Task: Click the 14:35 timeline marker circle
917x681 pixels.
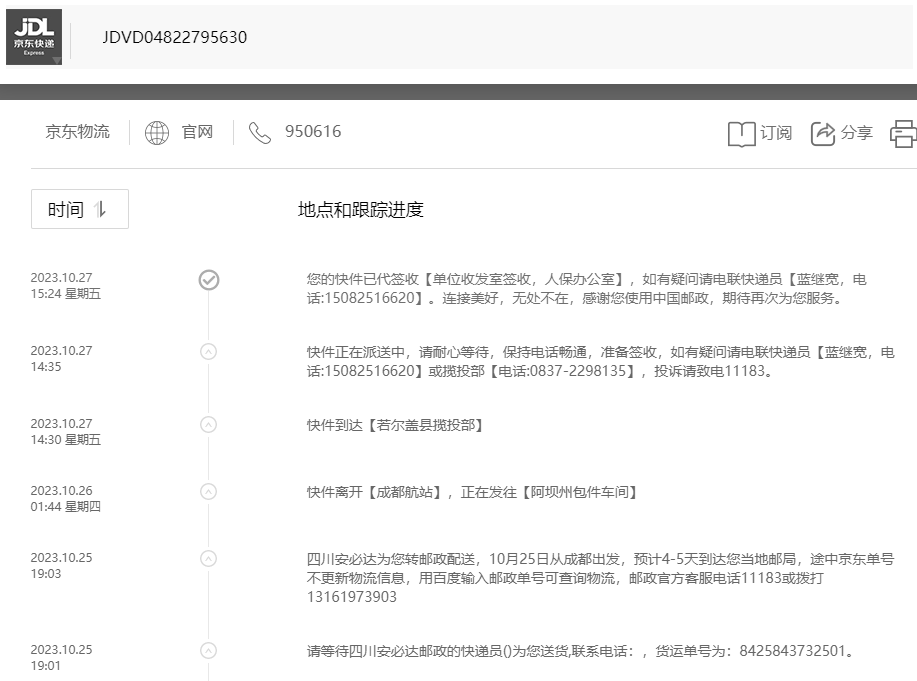Action: (209, 352)
